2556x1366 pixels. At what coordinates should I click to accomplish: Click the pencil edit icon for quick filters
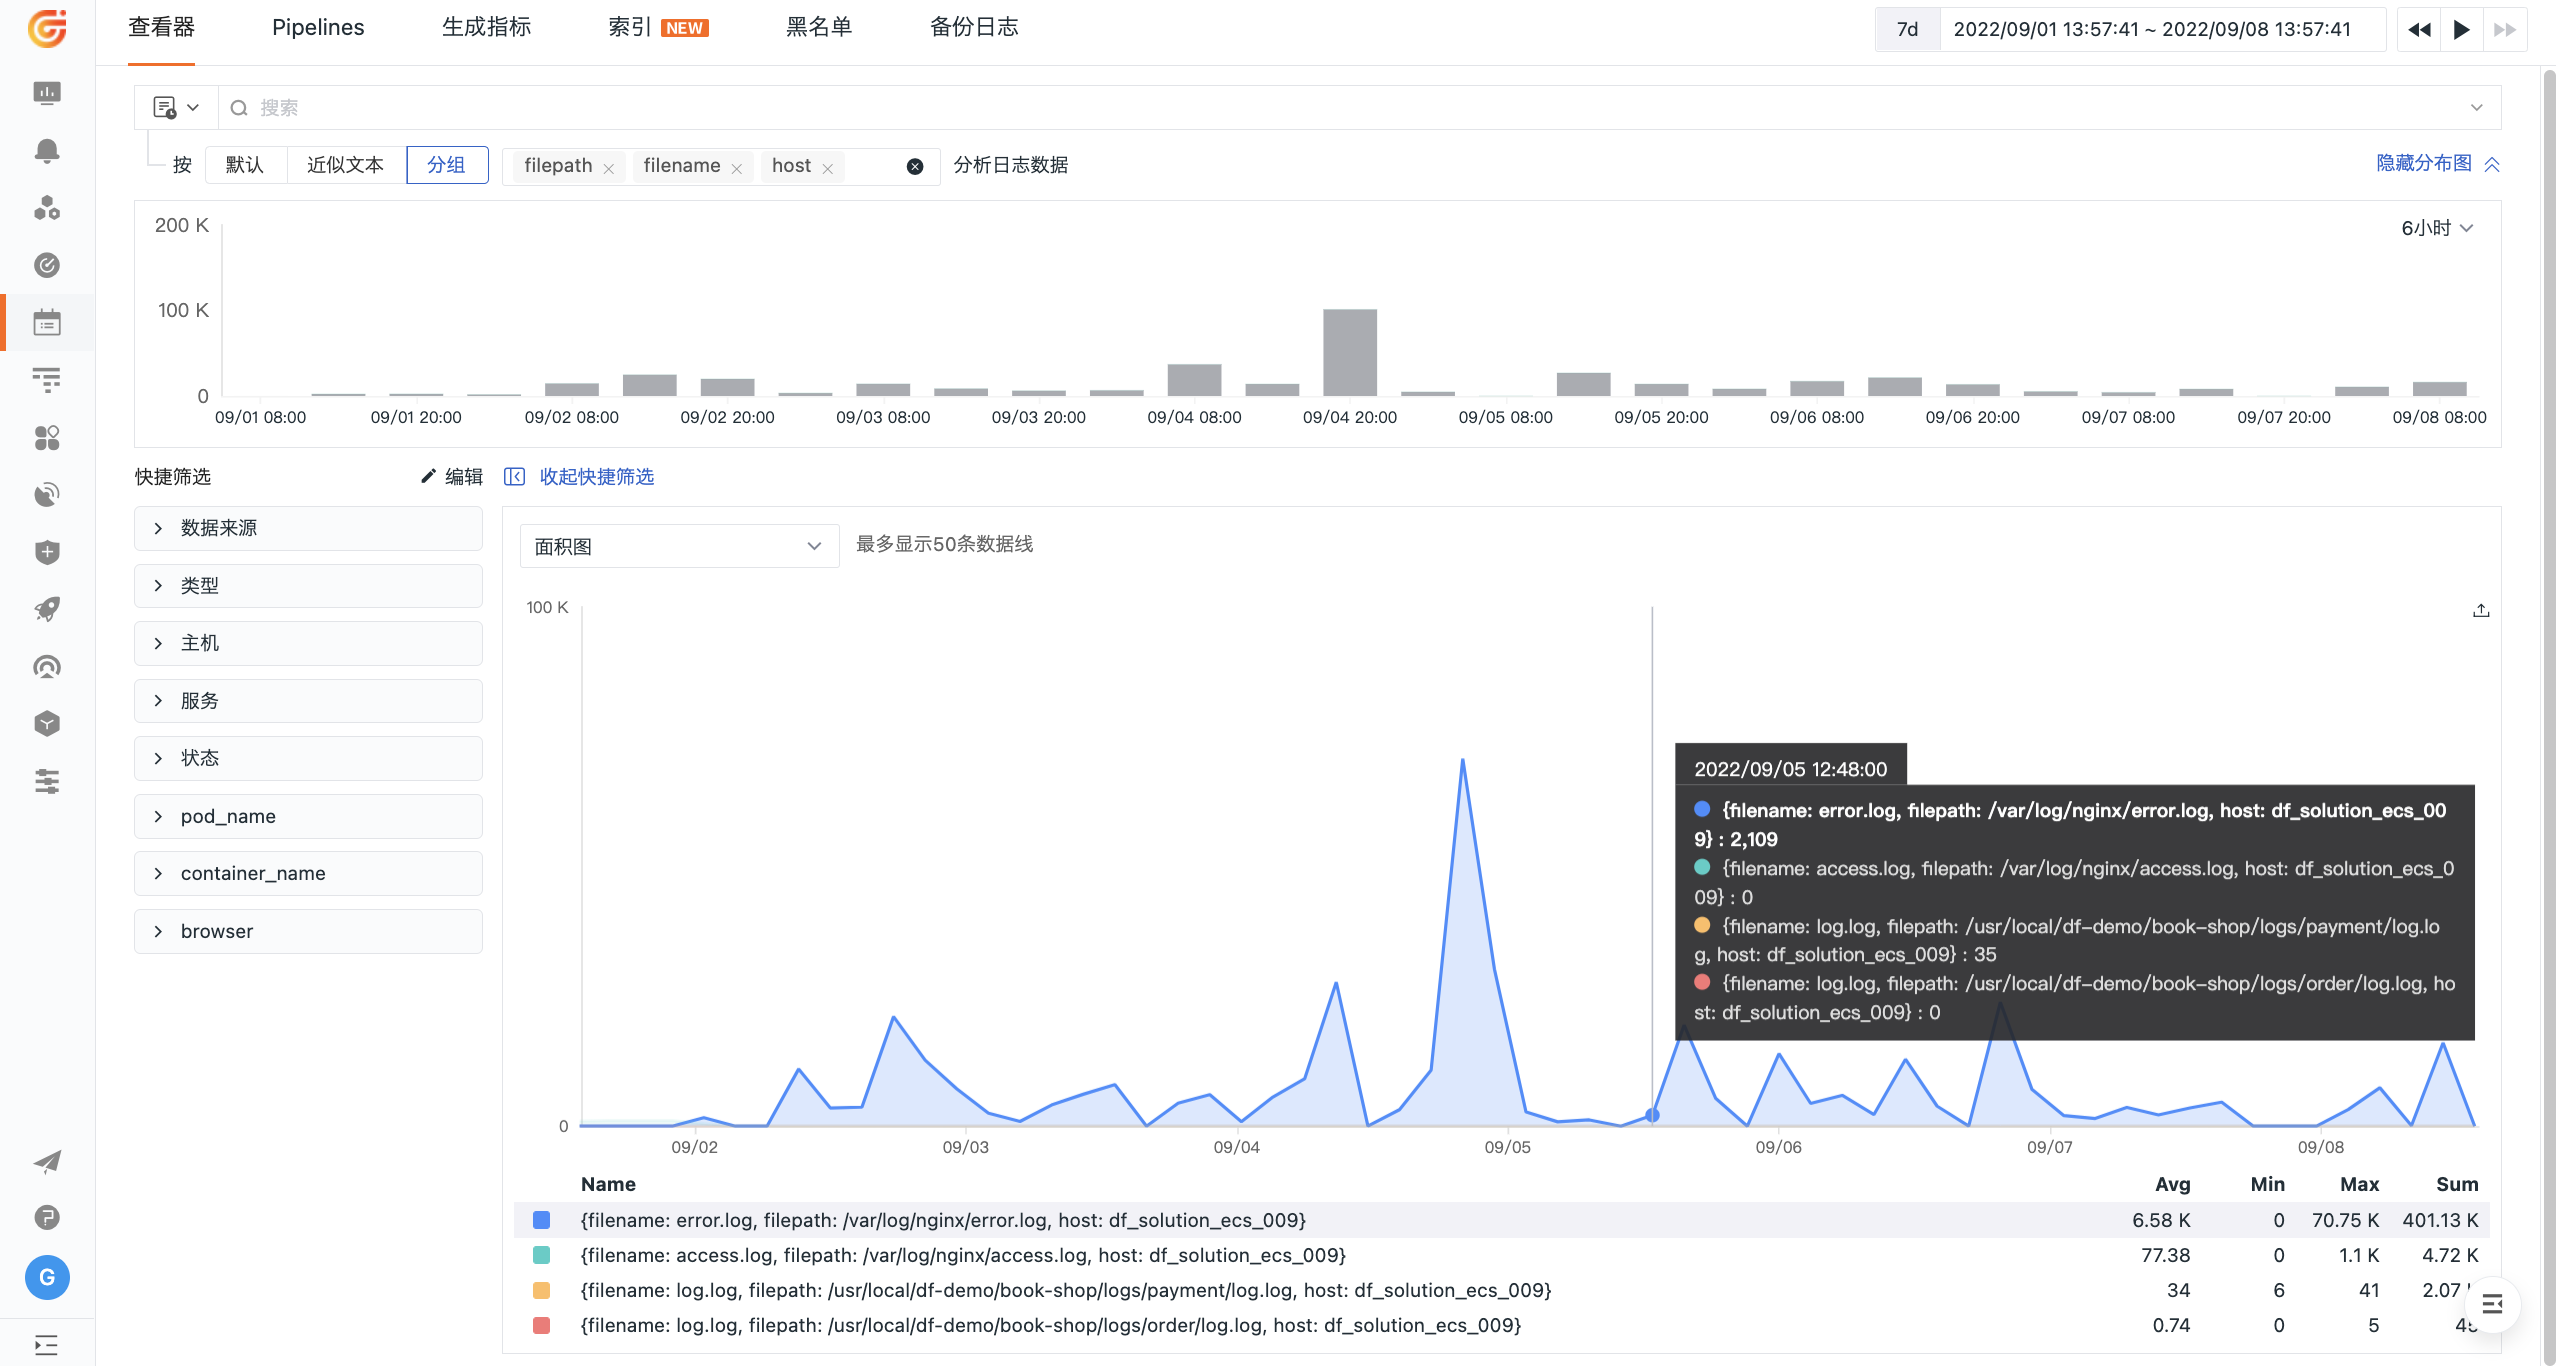pyautogui.click(x=428, y=476)
